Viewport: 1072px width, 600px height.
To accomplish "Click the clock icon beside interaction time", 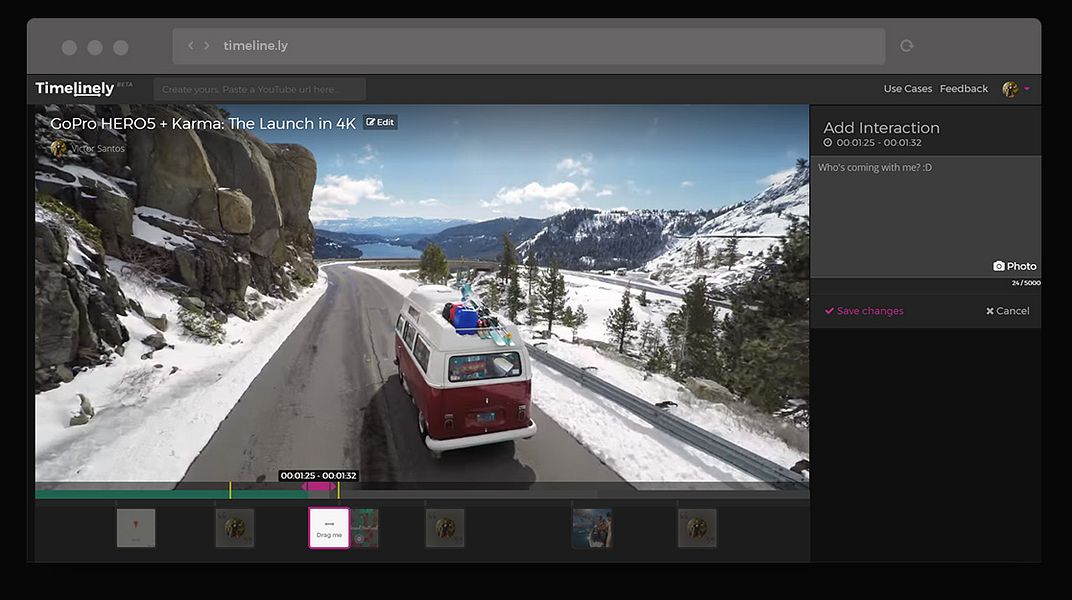I will [x=828, y=143].
